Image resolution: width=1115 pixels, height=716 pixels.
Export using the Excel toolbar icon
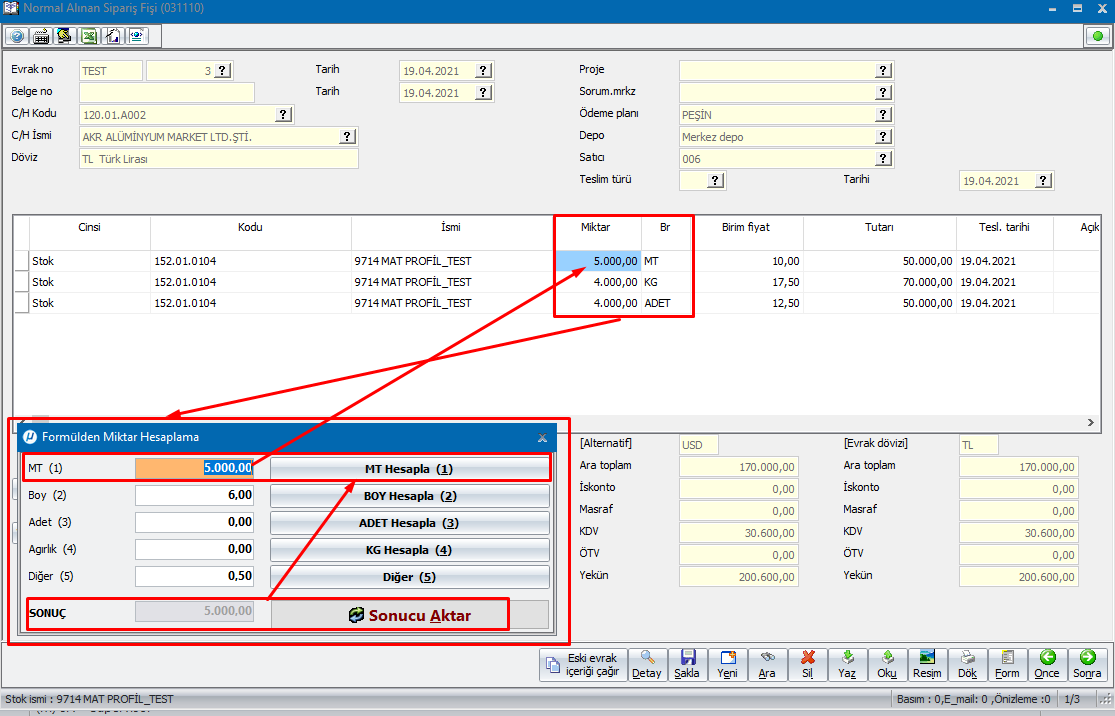coord(89,36)
